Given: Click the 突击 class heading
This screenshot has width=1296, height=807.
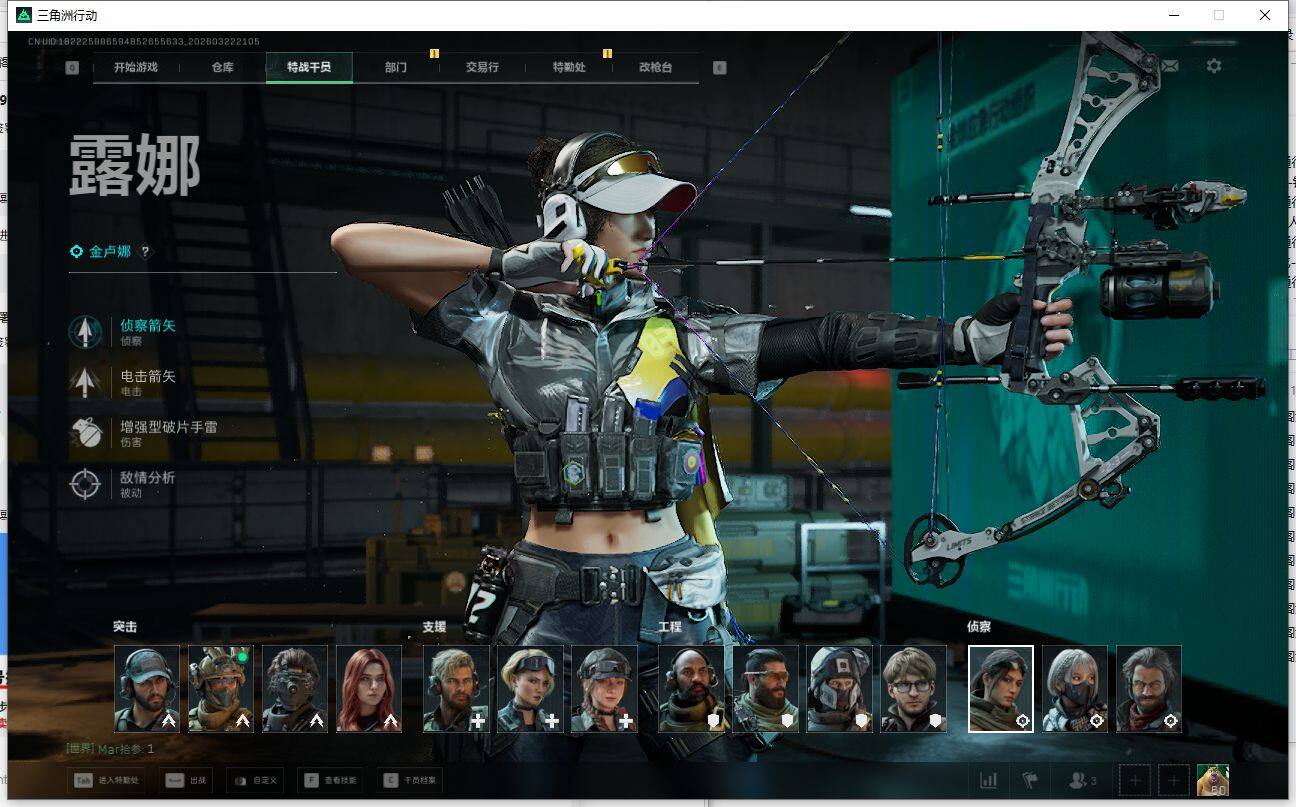Looking at the screenshot, I should tap(125, 627).
